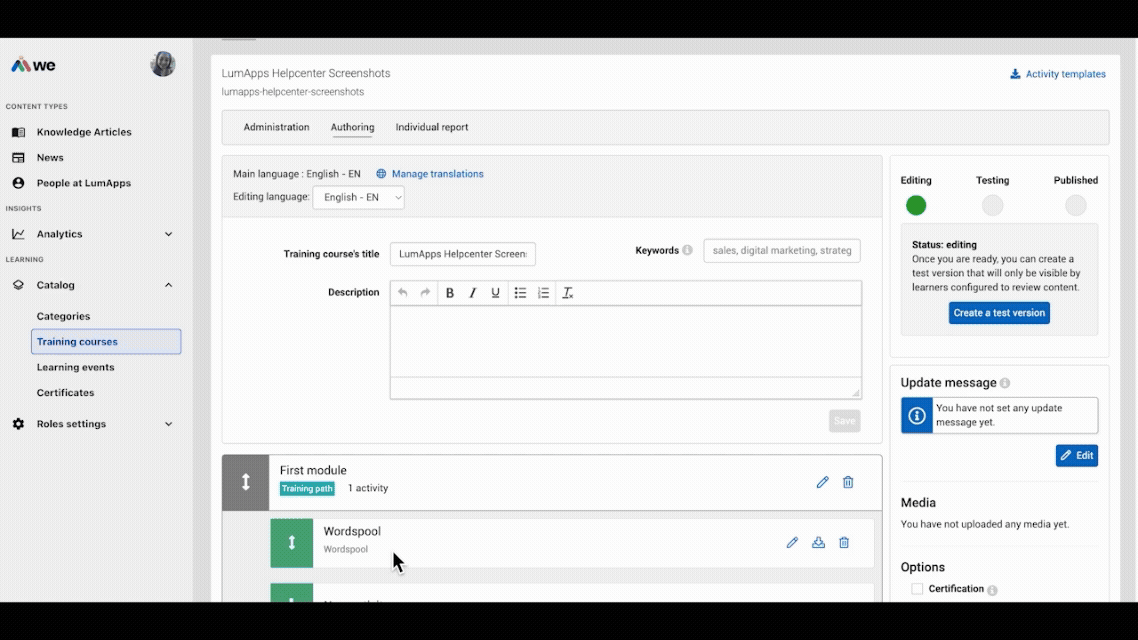Click the Certification info icon
This screenshot has height=640, width=1138.
[992, 591]
